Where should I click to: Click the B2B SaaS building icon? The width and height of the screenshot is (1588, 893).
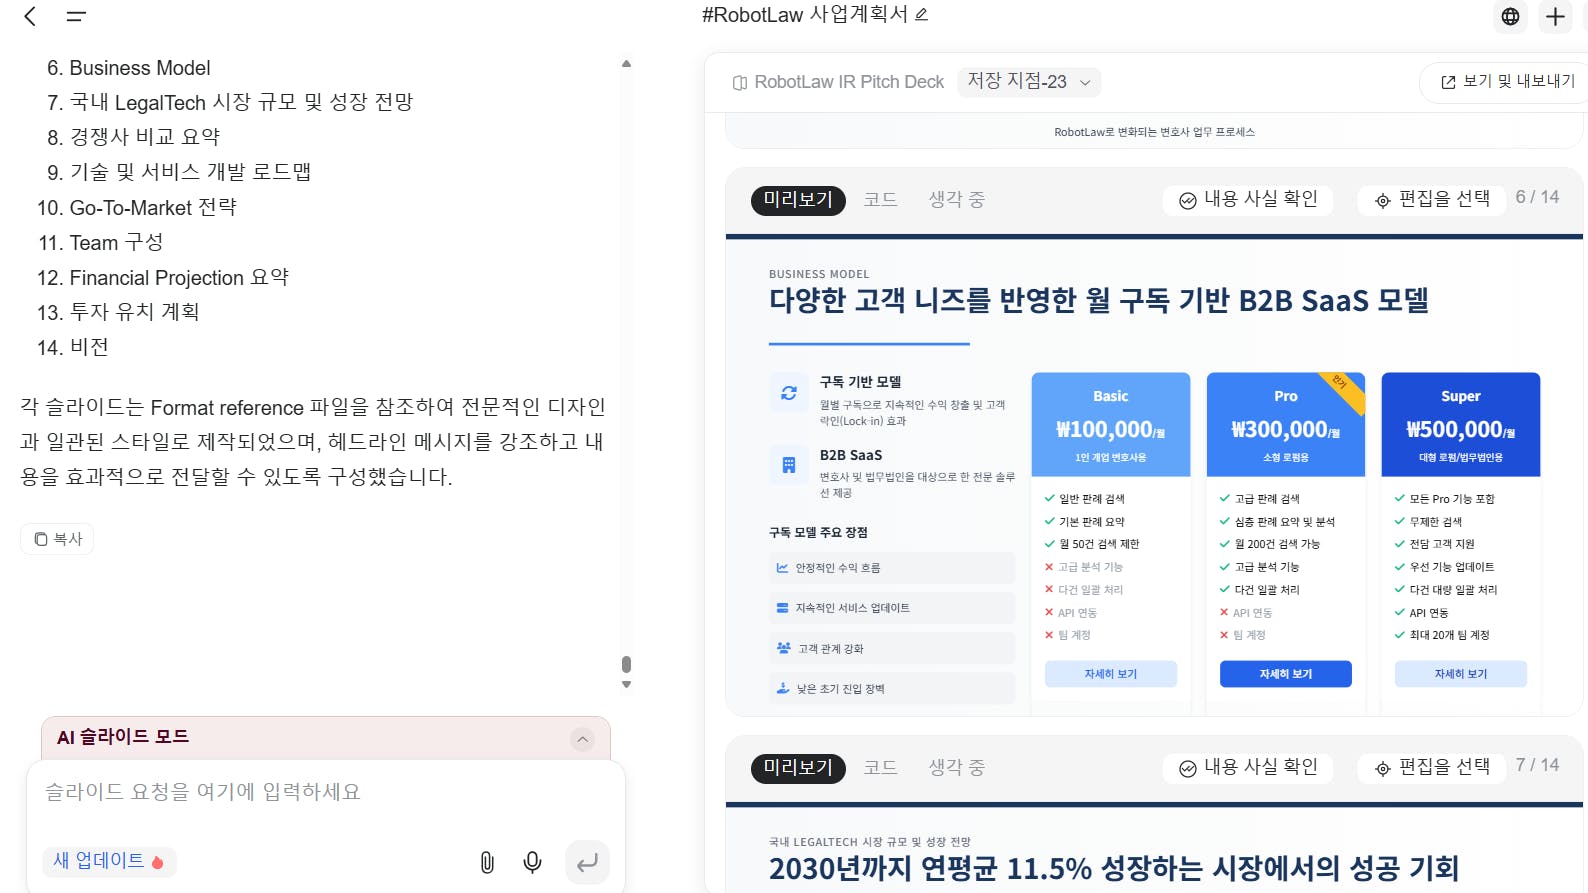point(789,465)
